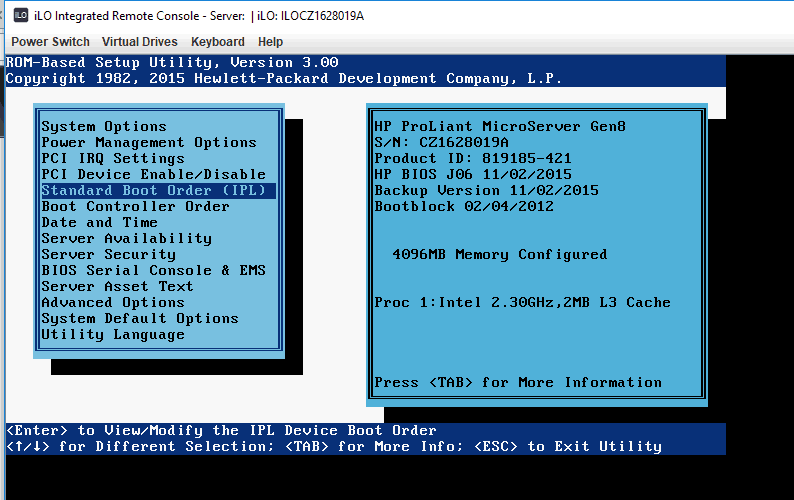The height and width of the screenshot is (500, 794).
Task: Click the iLO logo icon in title bar
Action: tap(19, 15)
